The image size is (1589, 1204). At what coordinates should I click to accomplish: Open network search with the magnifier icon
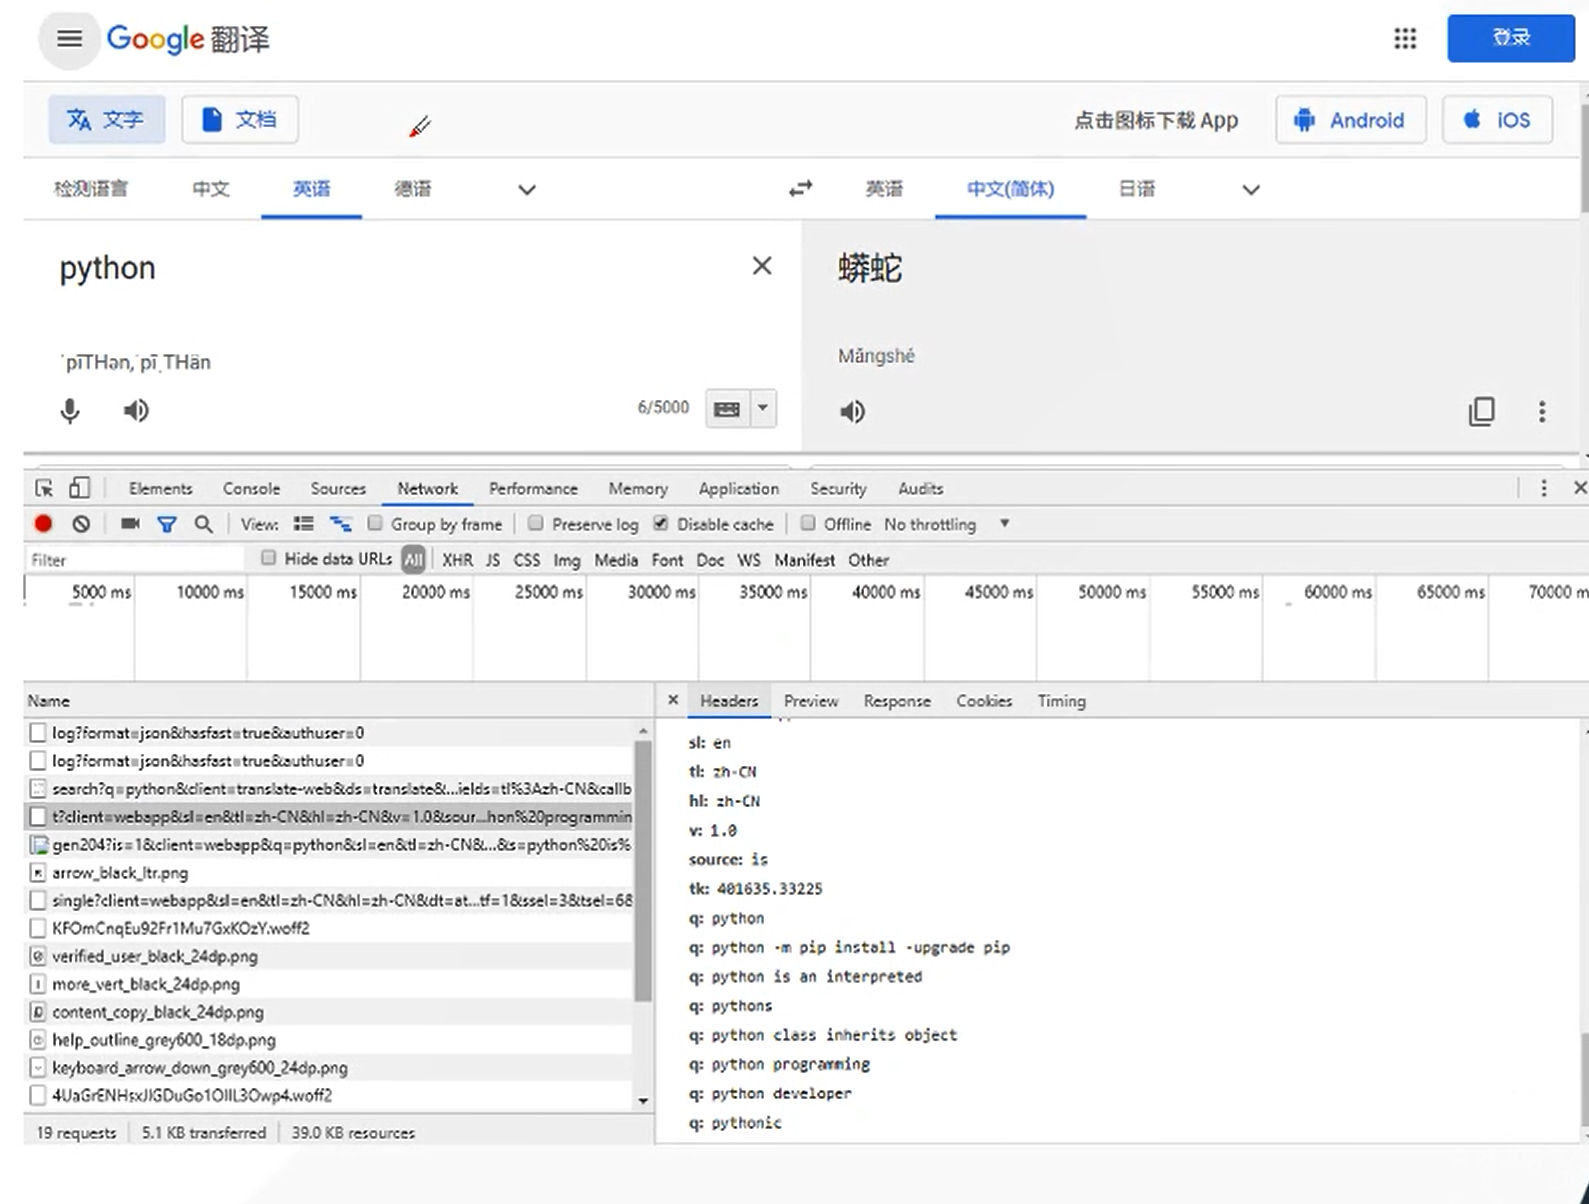click(203, 524)
